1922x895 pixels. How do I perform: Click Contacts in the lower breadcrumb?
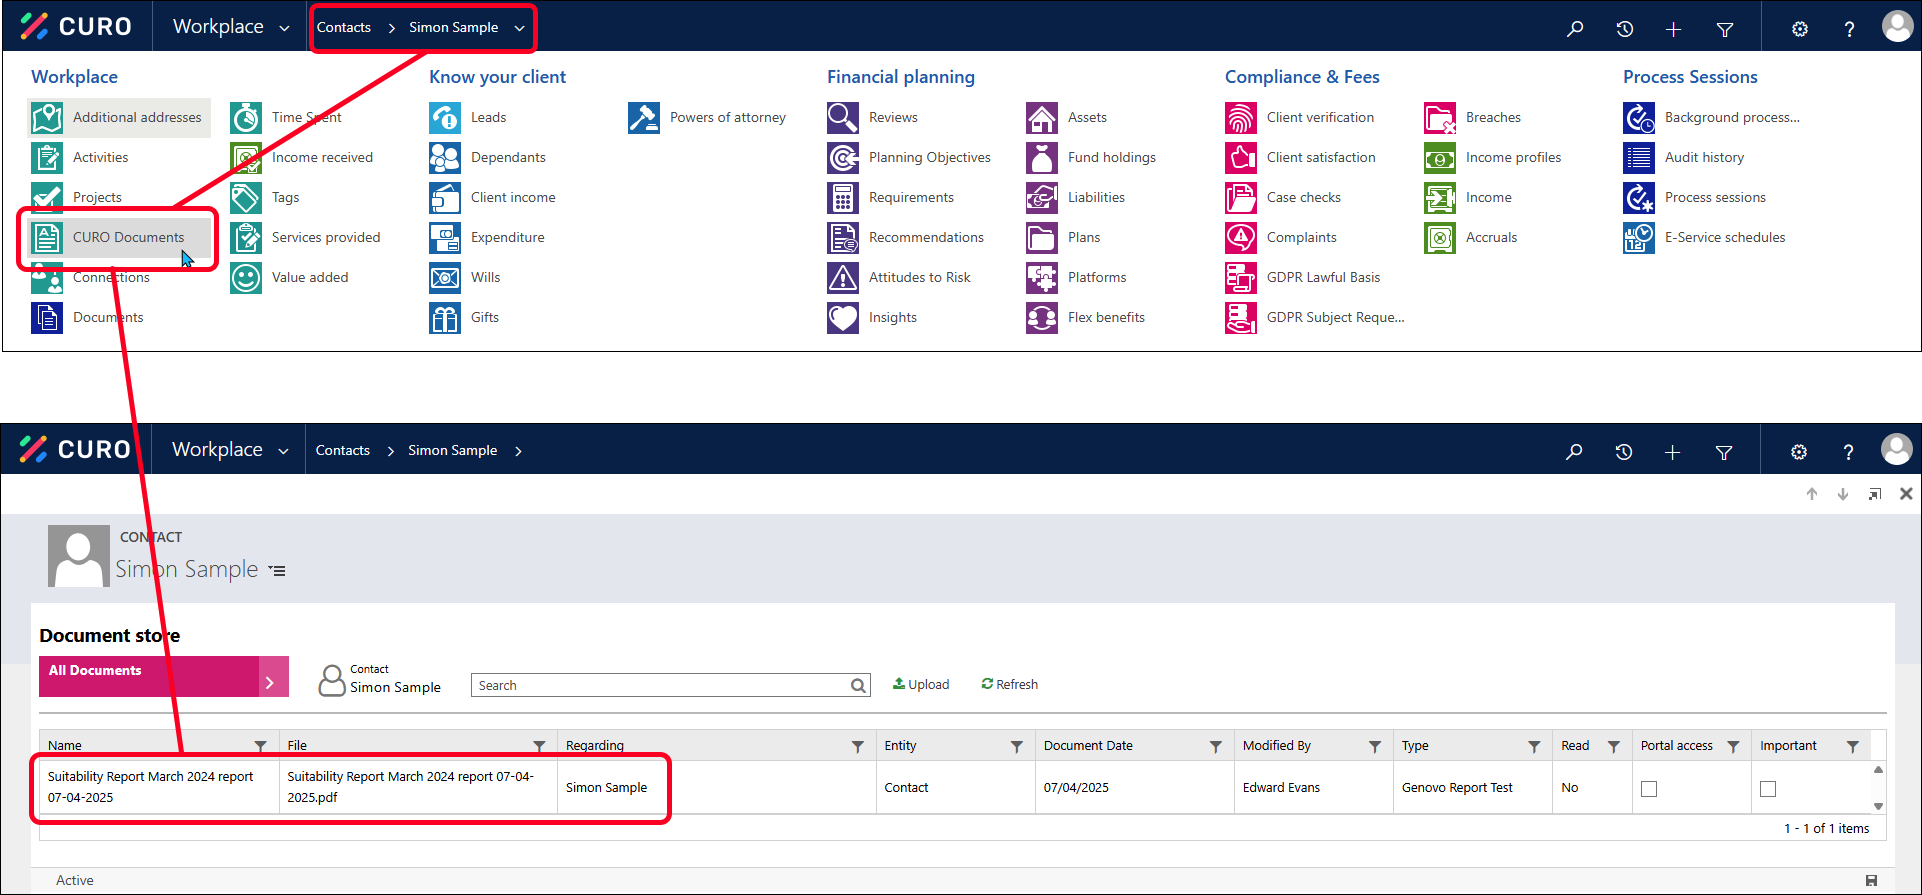click(x=343, y=450)
